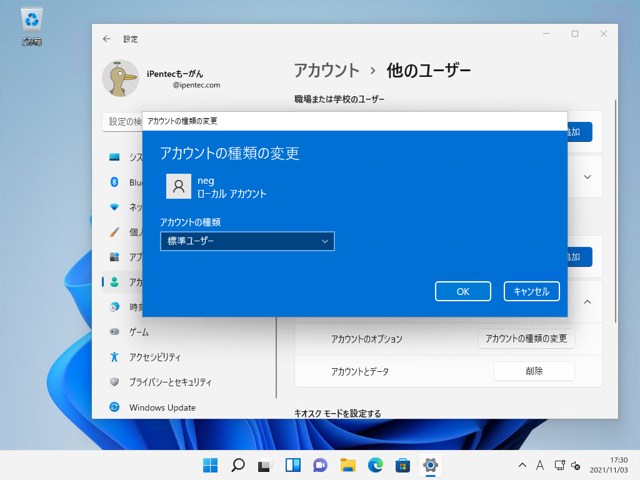Open the アクセシビリティ sidebar item
The image size is (640, 480).
pos(155,357)
